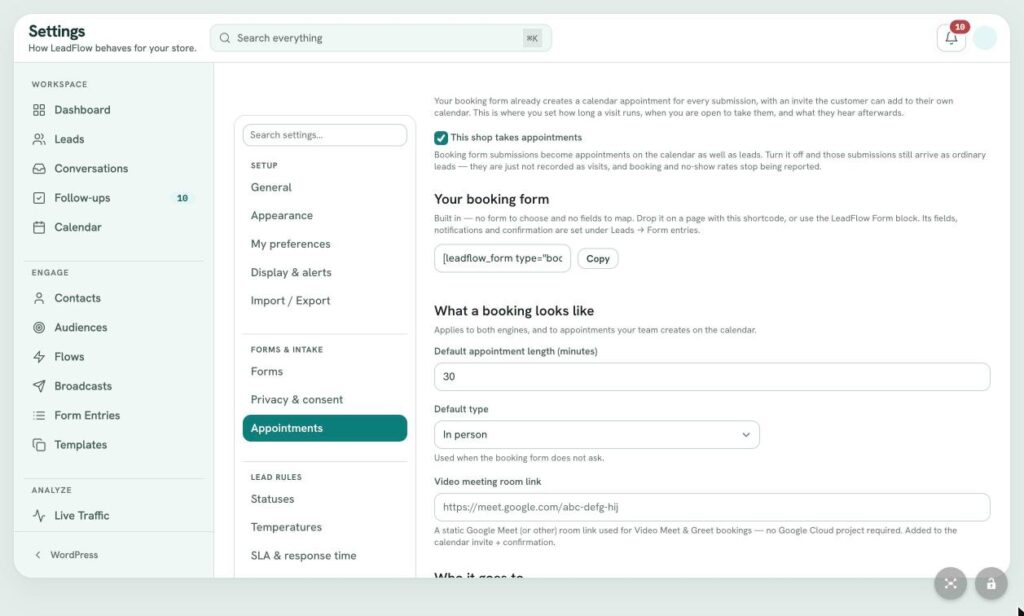Viewport: 1024px width, 616px height.
Task: Click the Search settings field
Action: 325,135
